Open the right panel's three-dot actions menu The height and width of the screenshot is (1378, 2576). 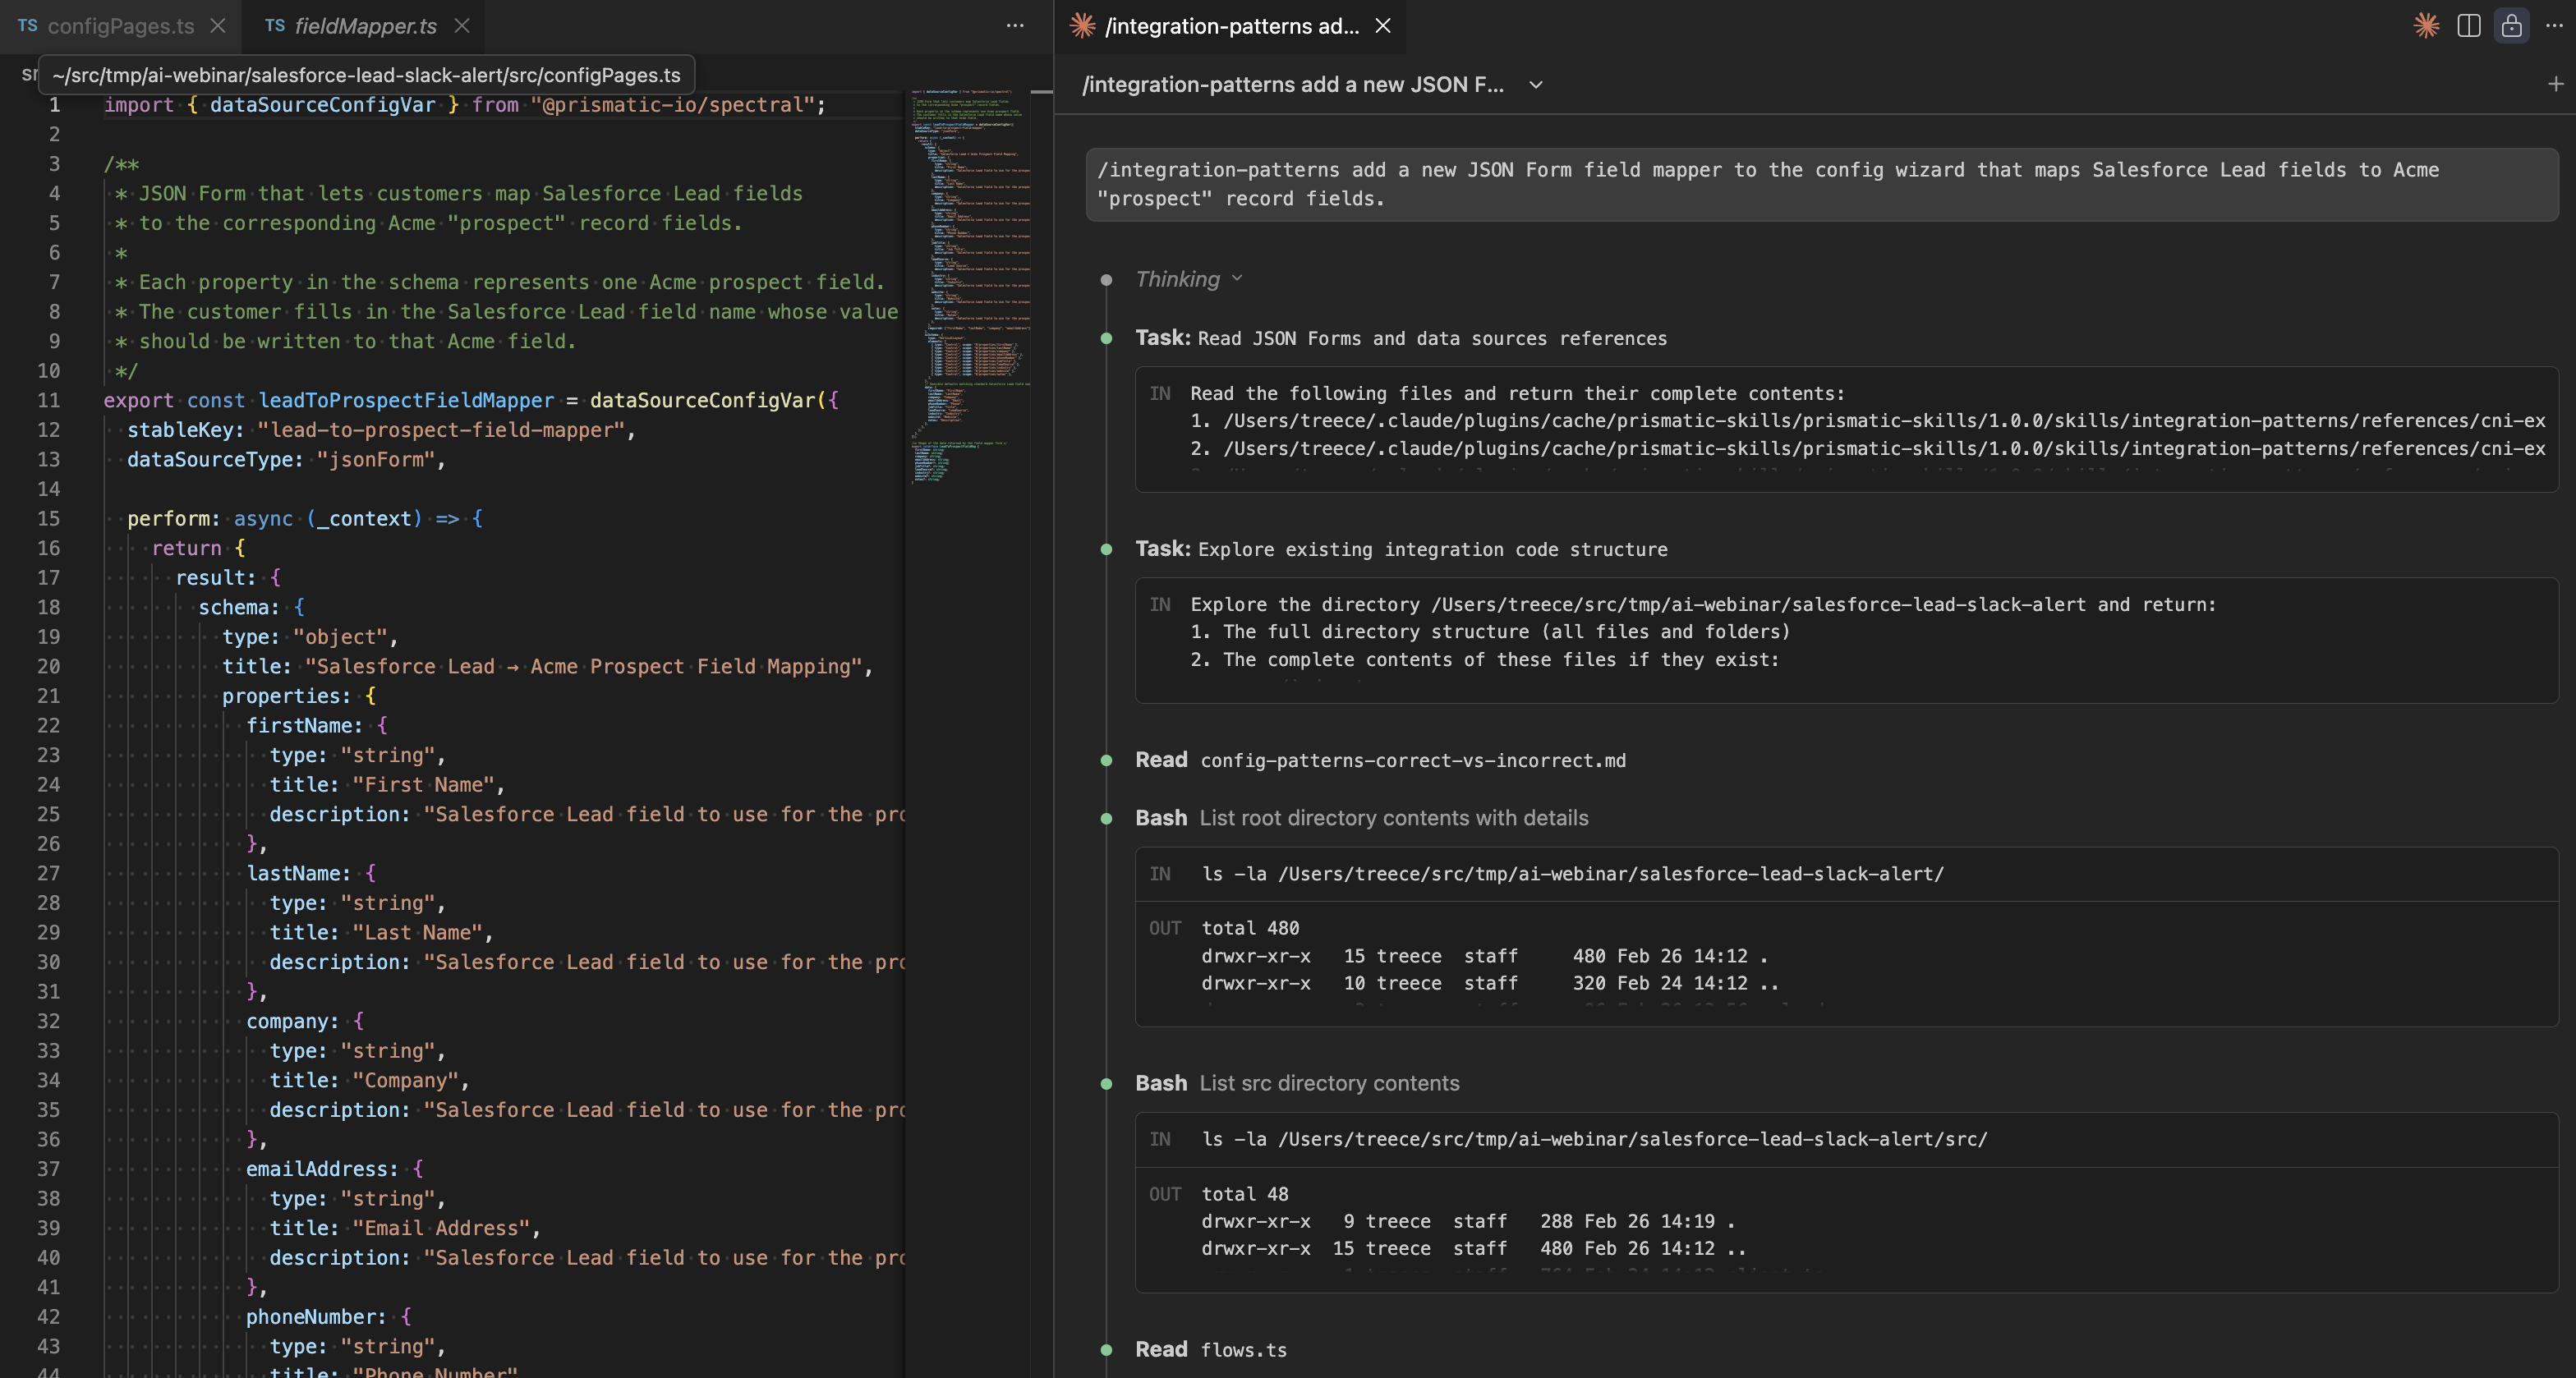2554,26
